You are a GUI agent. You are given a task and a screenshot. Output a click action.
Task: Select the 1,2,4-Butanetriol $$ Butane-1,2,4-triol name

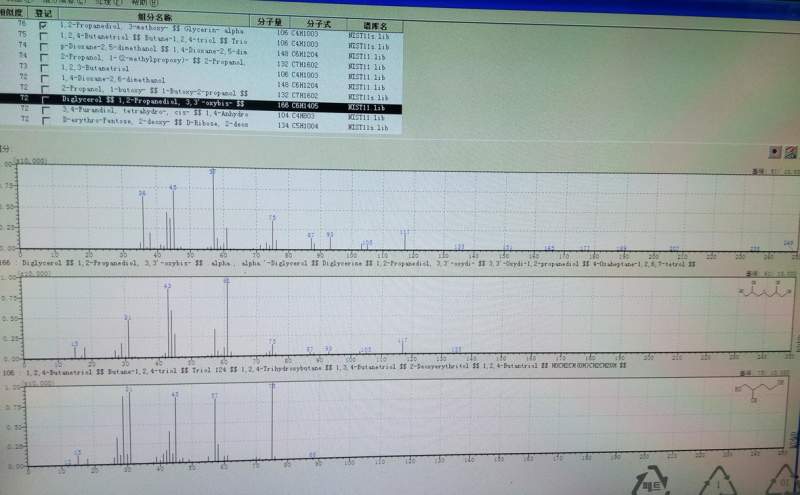pos(154,39)
